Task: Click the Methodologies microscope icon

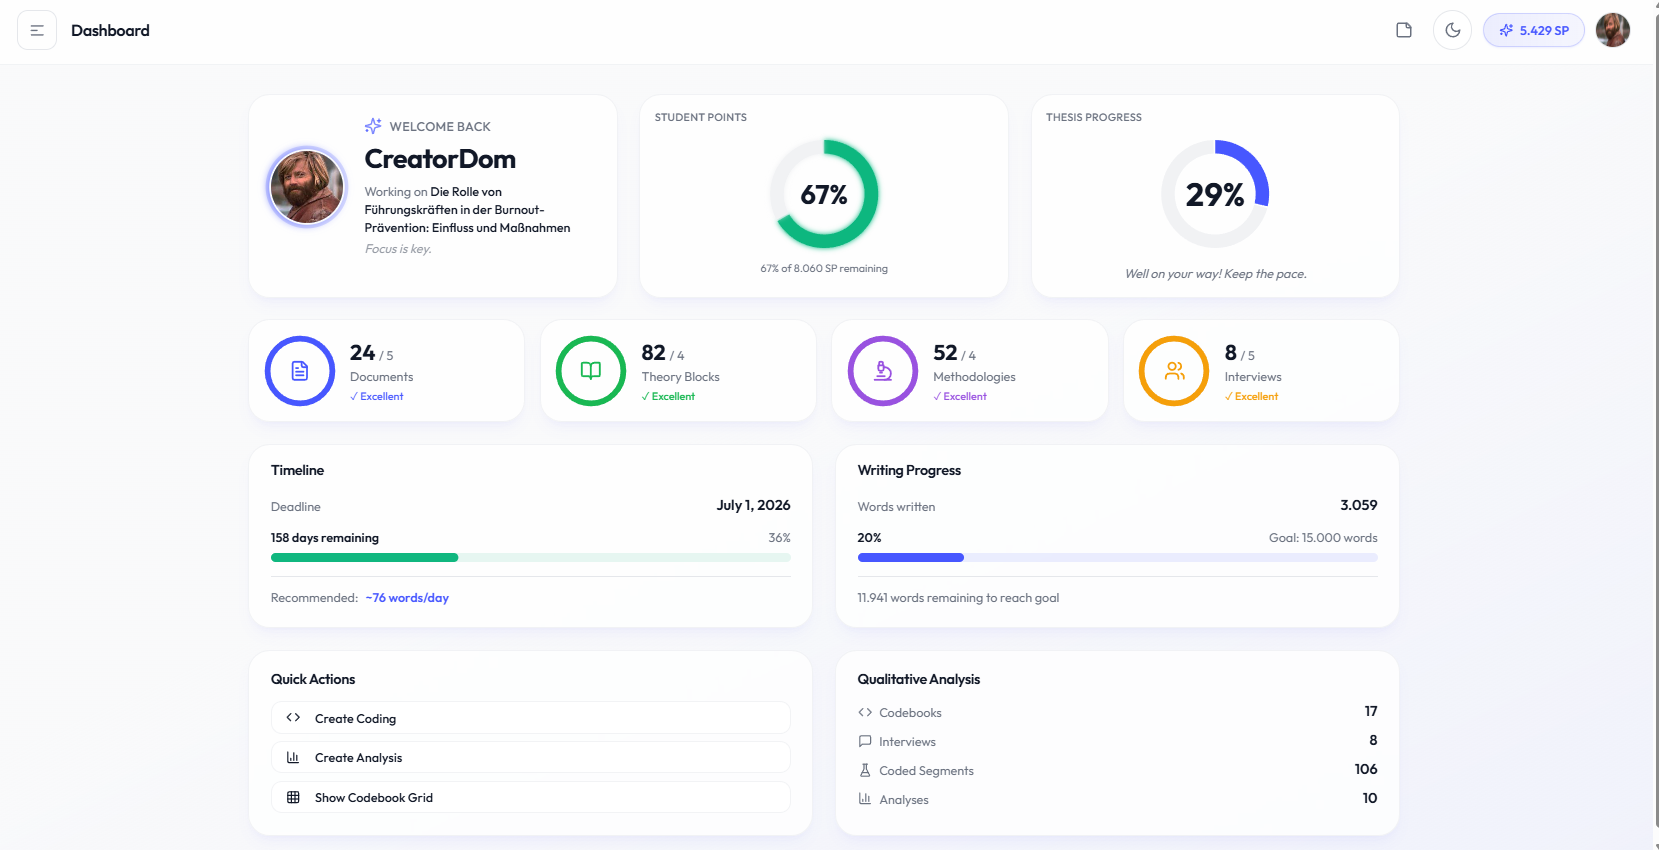Action: click(x=883, y=371)
